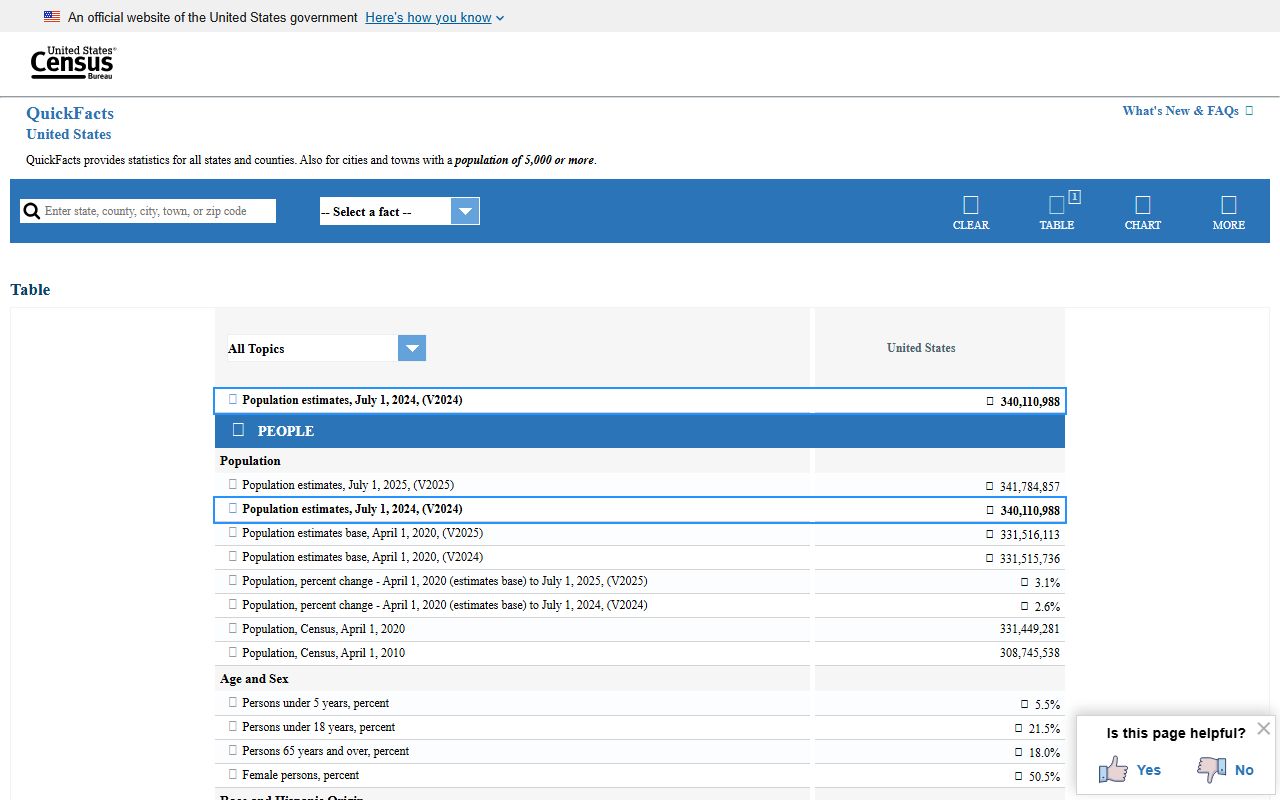The width and height of the screenshot is (1280, 800).
Task: Click the thumbs-up Yes icon
Action: tap(1113, 769)
